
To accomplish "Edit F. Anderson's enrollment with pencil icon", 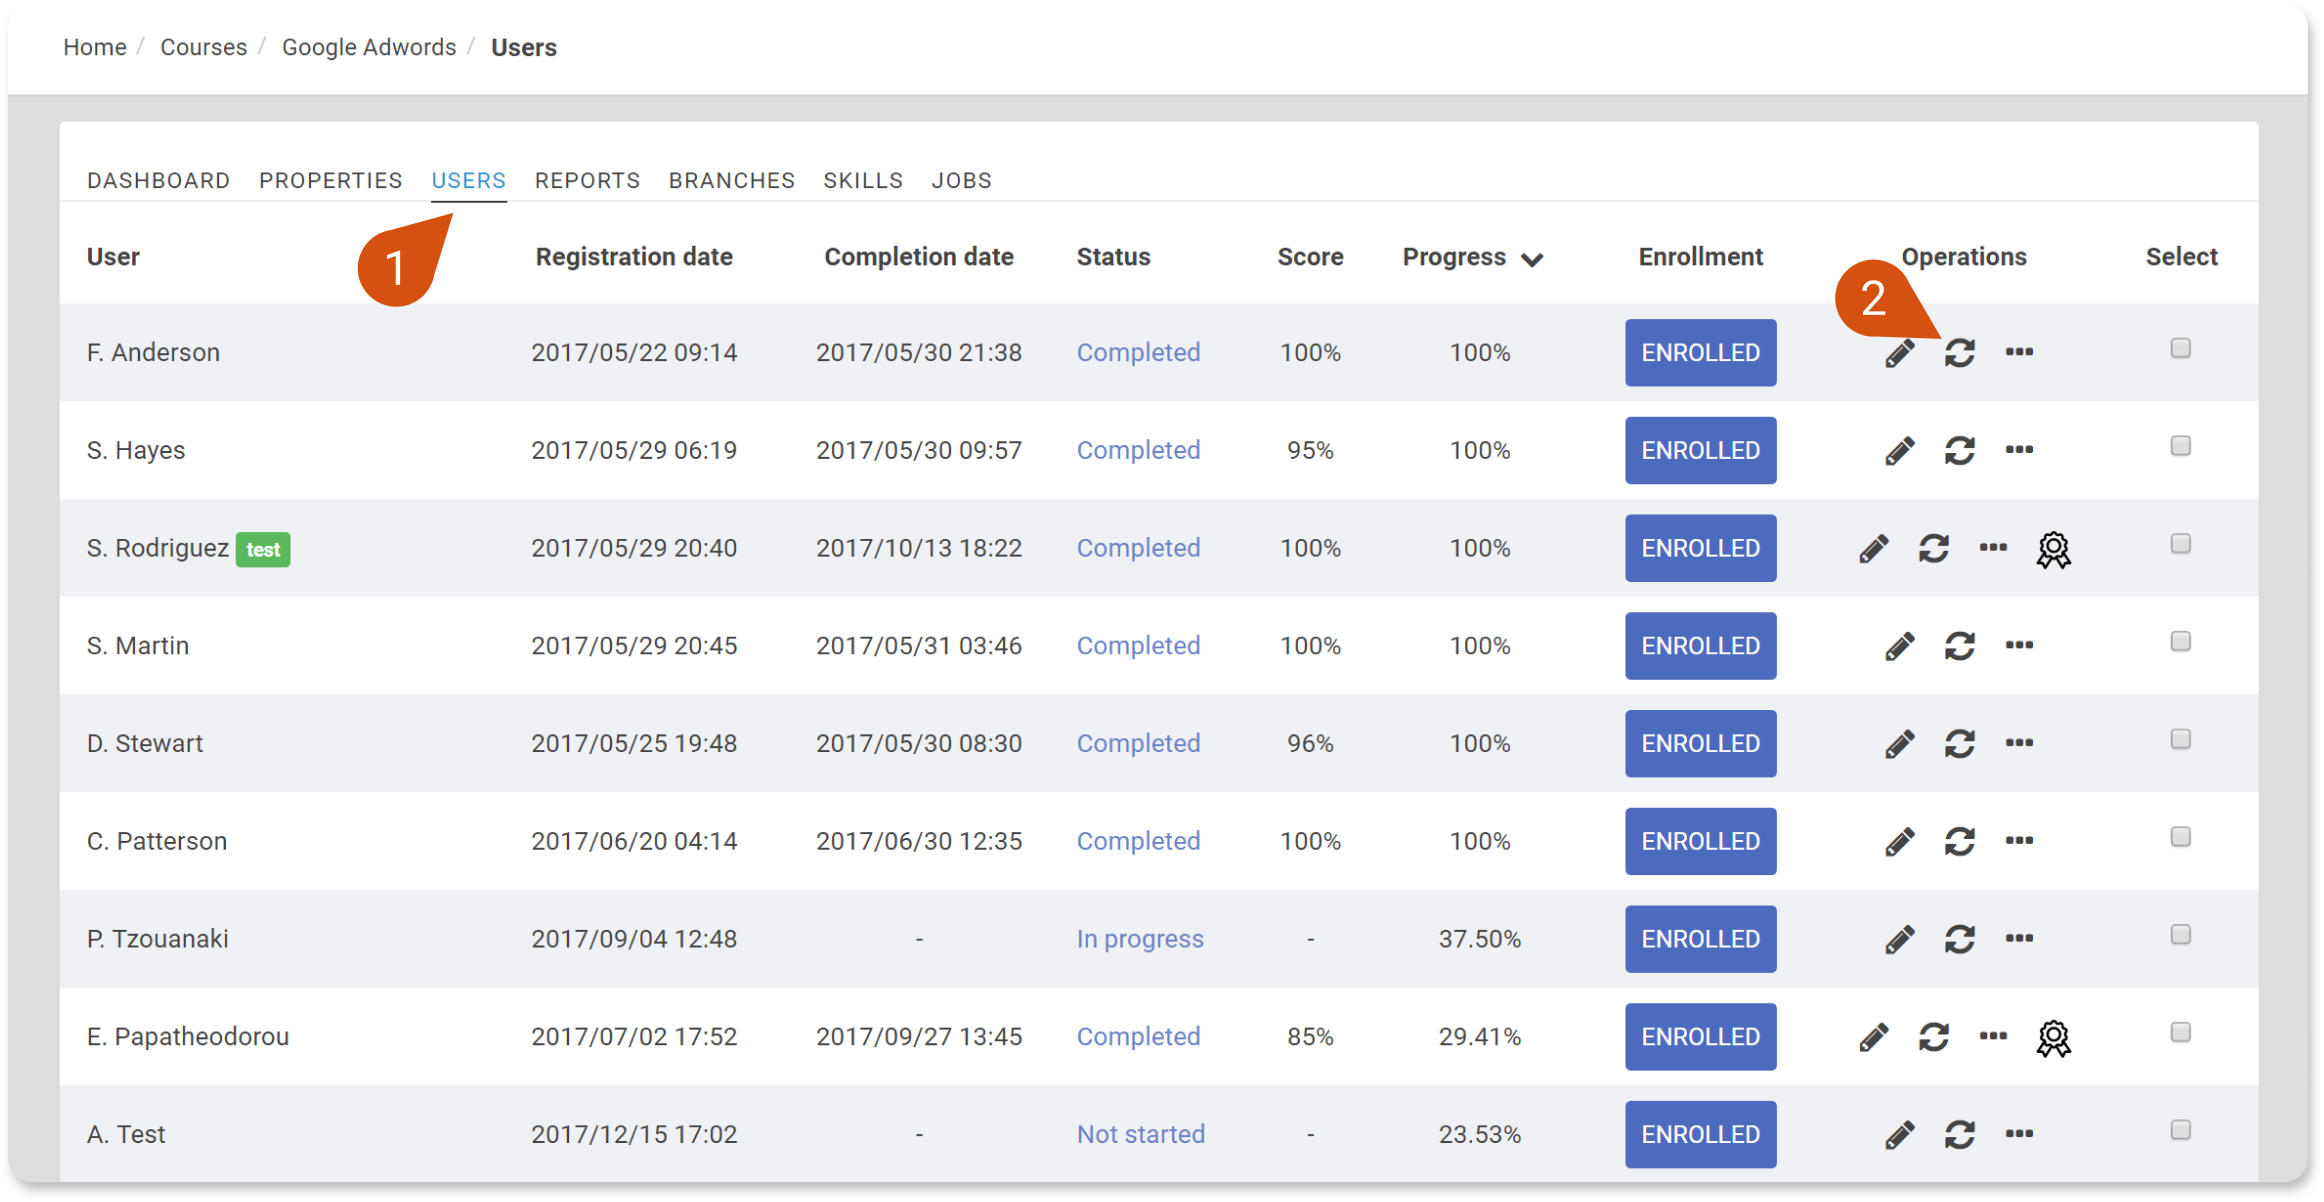I will click(1900, 353).
